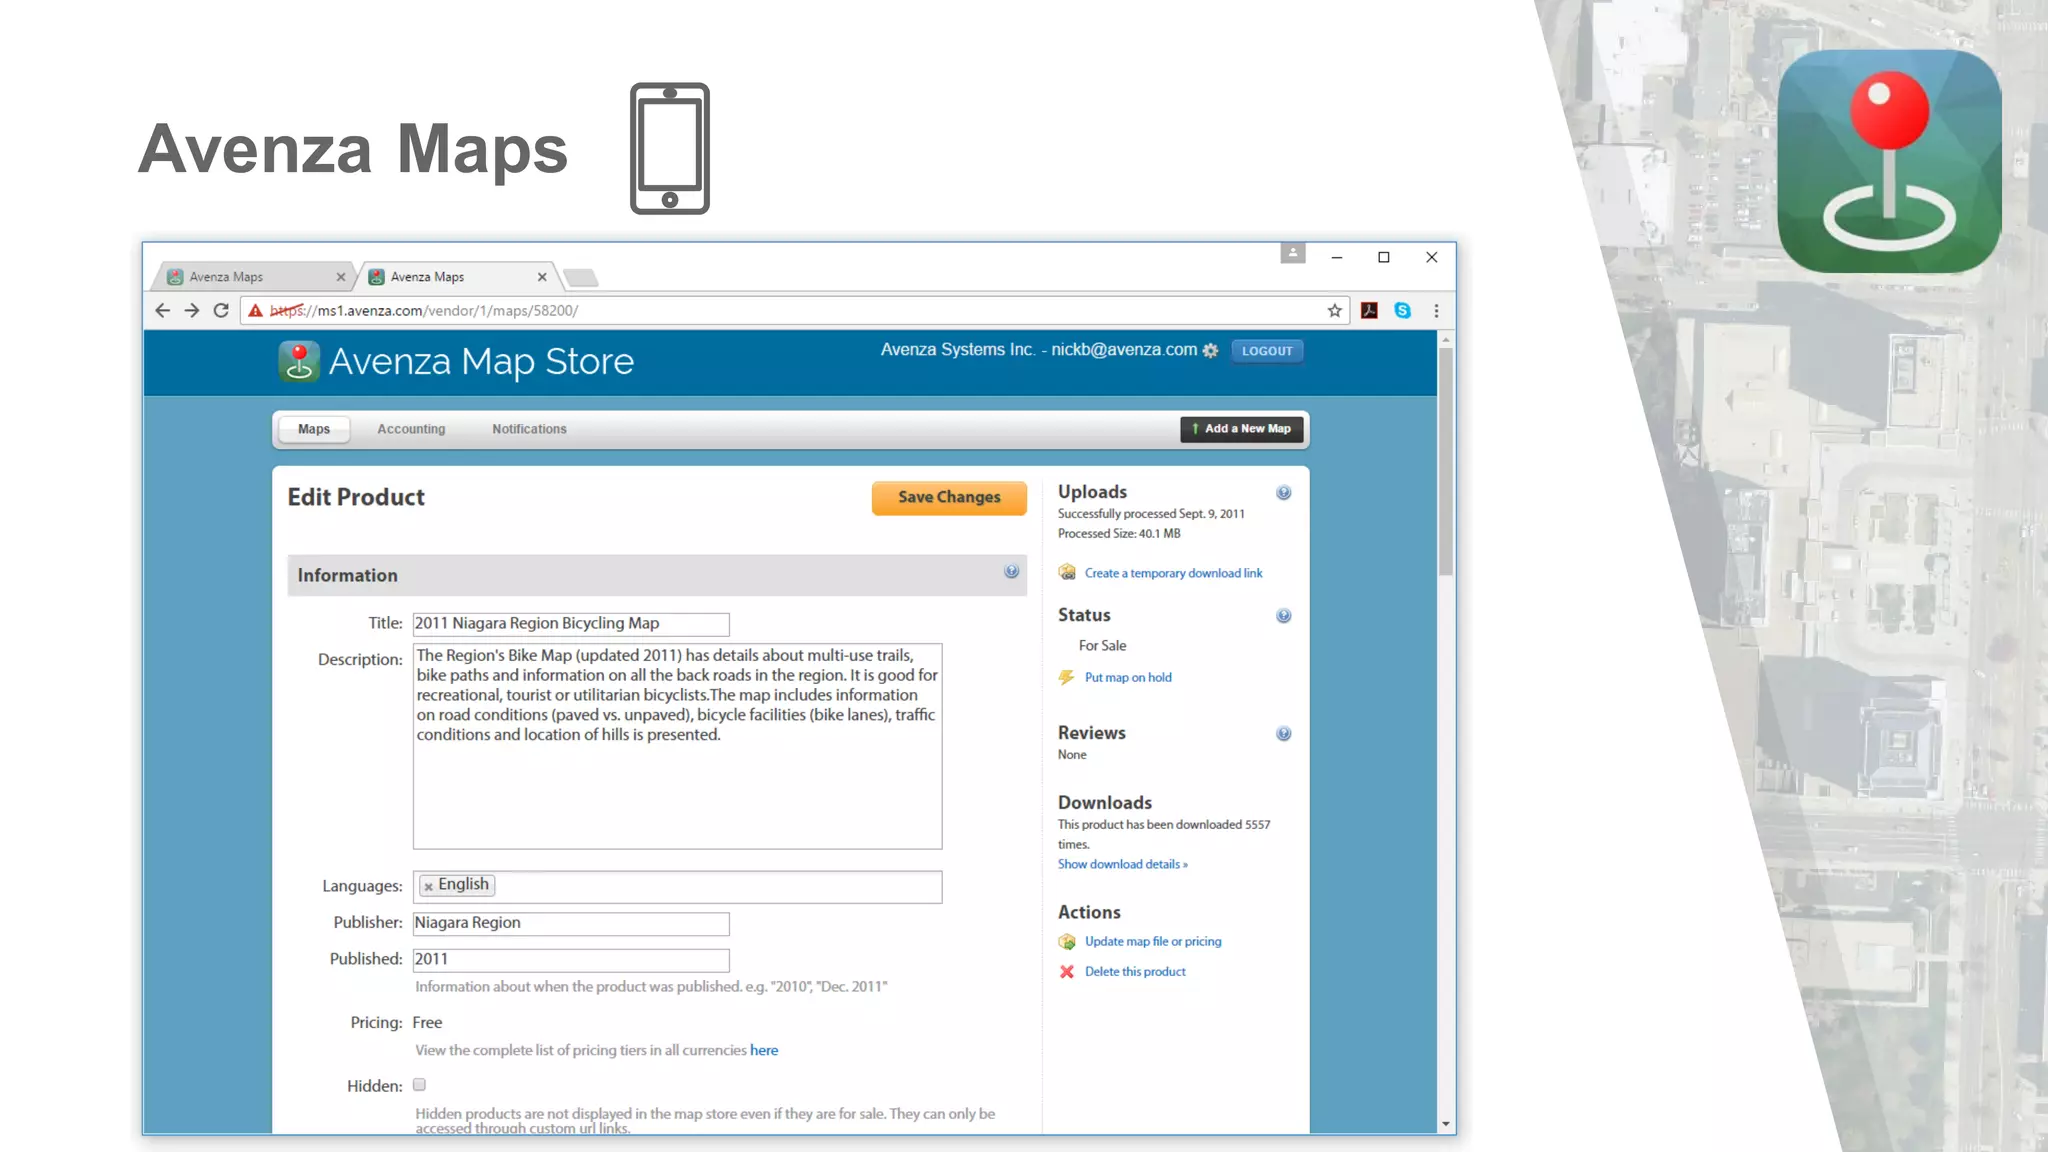The image size is (2048, 1152).
Task: Open the Uploads help question icon
Action: pyautogui.click(x=1283, y=493)
